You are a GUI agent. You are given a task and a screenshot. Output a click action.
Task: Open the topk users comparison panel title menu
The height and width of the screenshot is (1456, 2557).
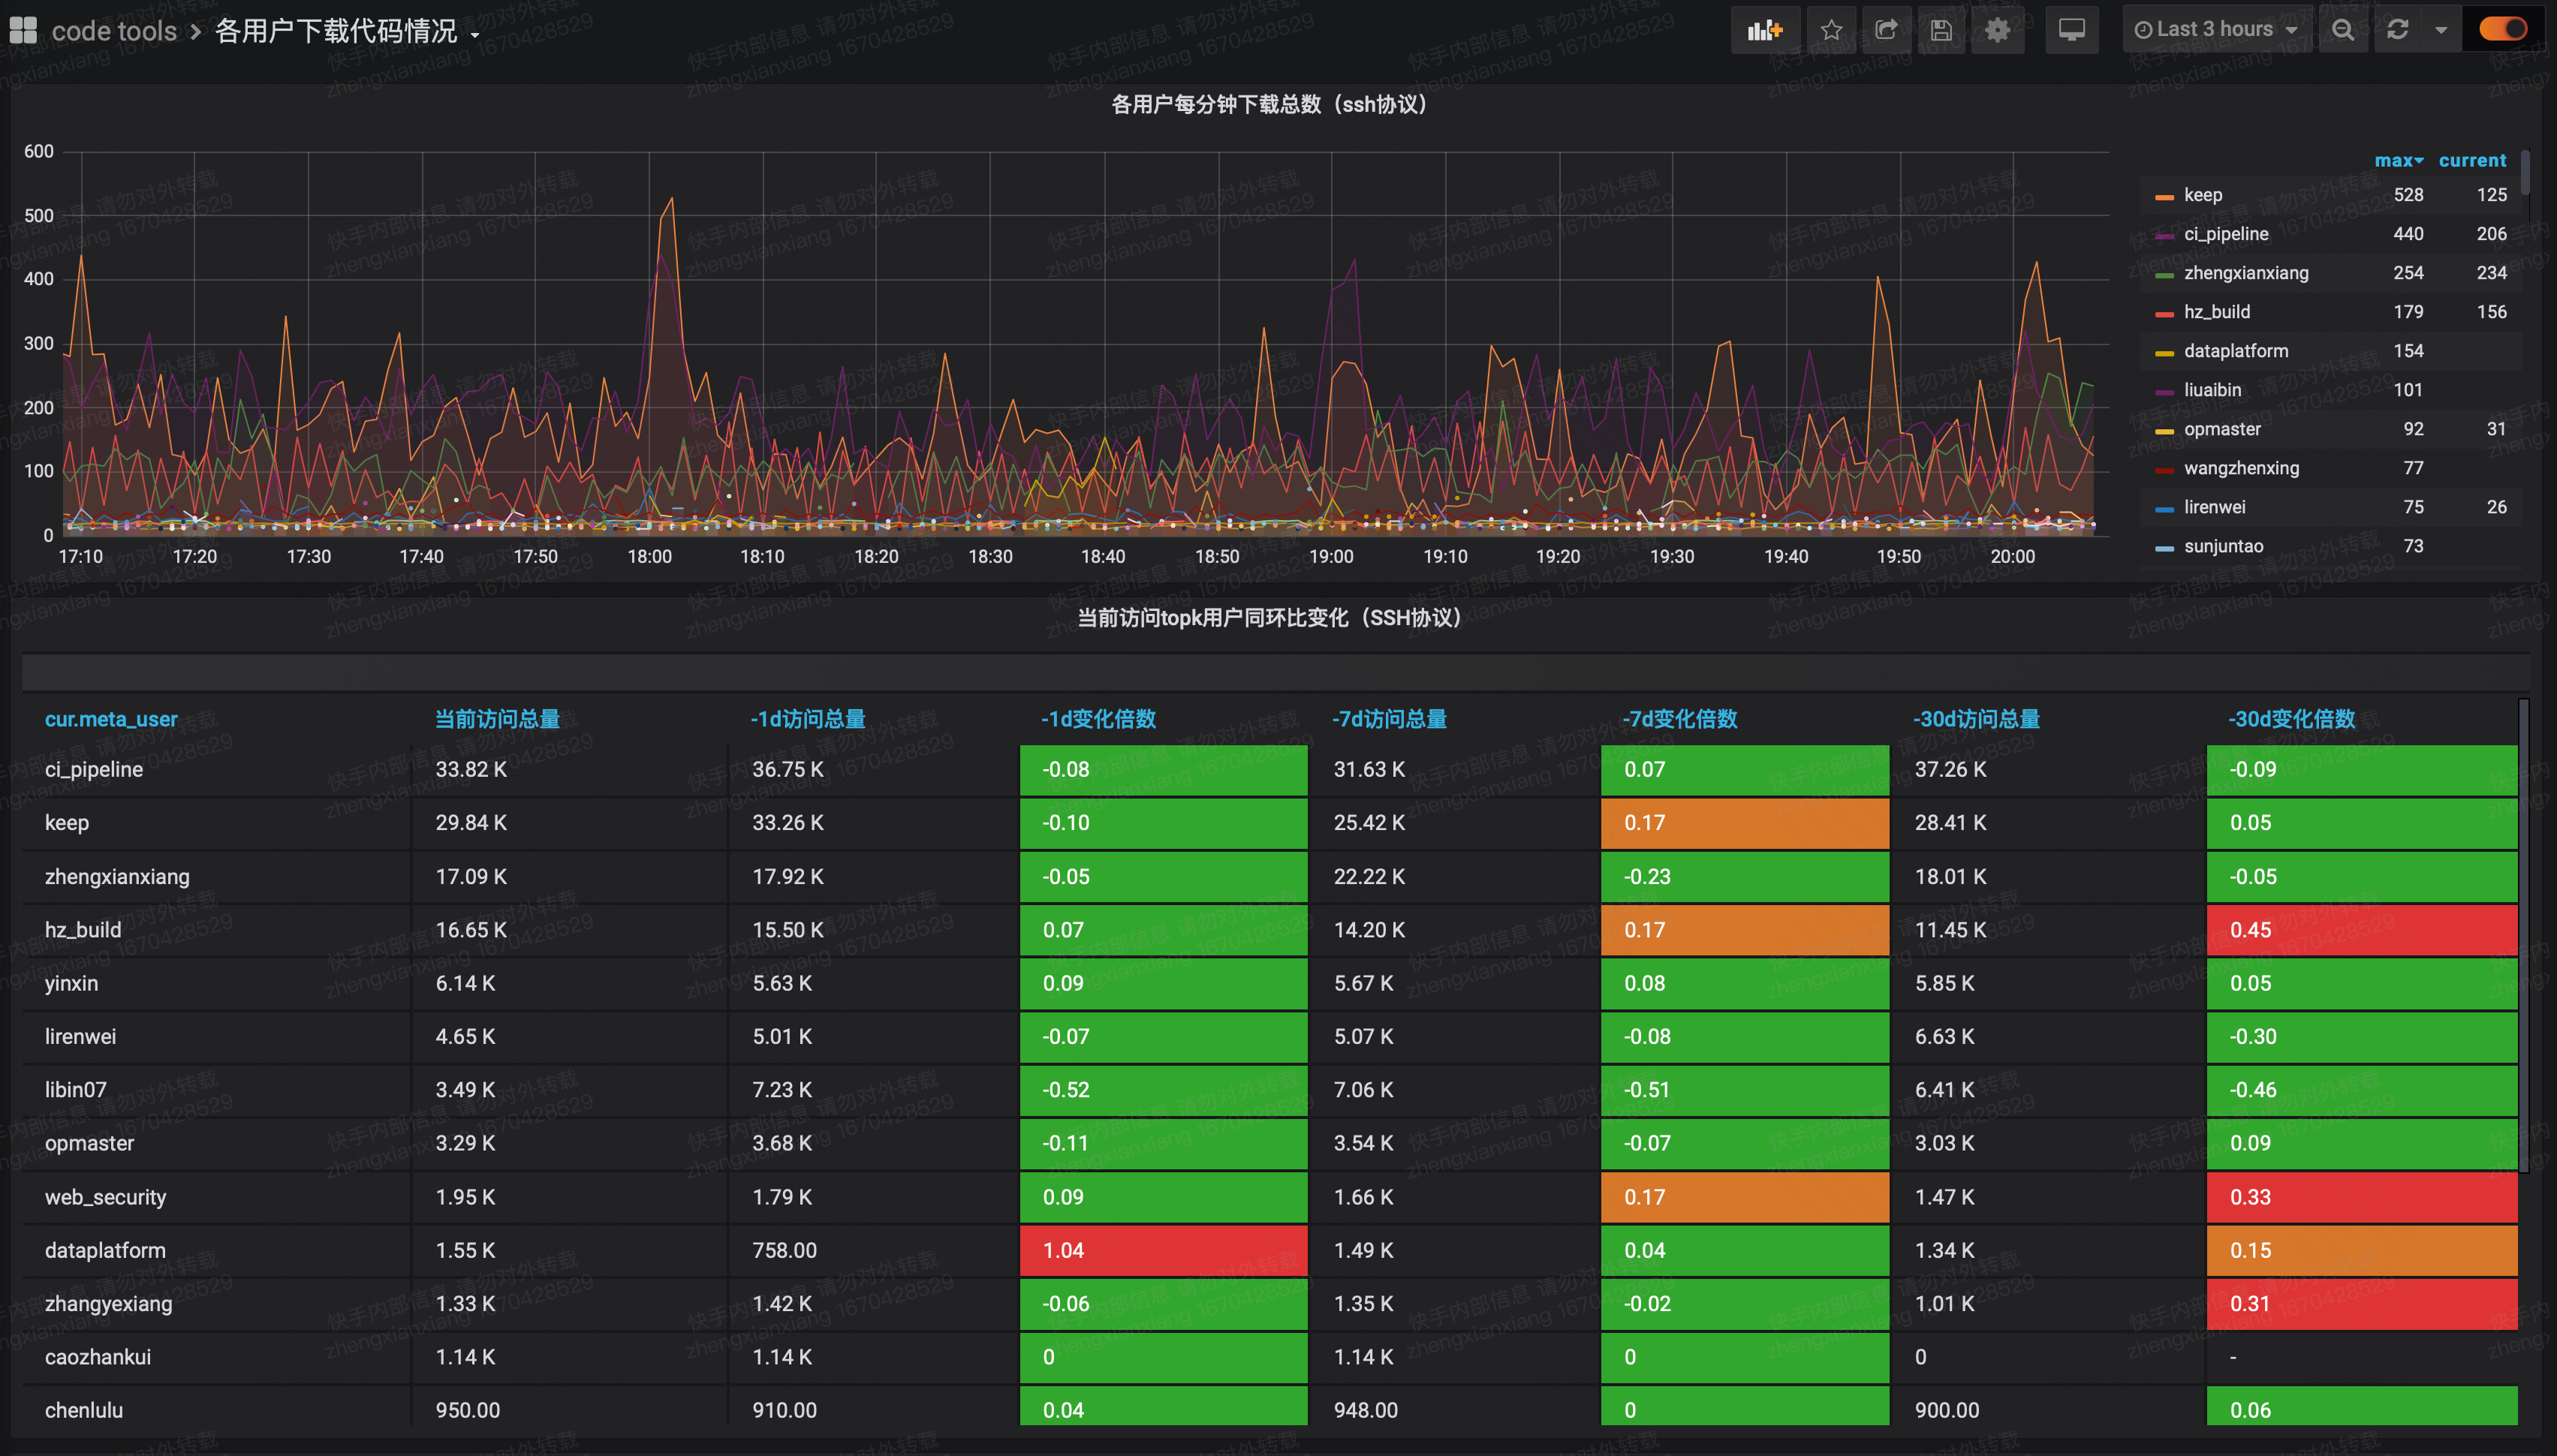click(x=1269, y=618)
